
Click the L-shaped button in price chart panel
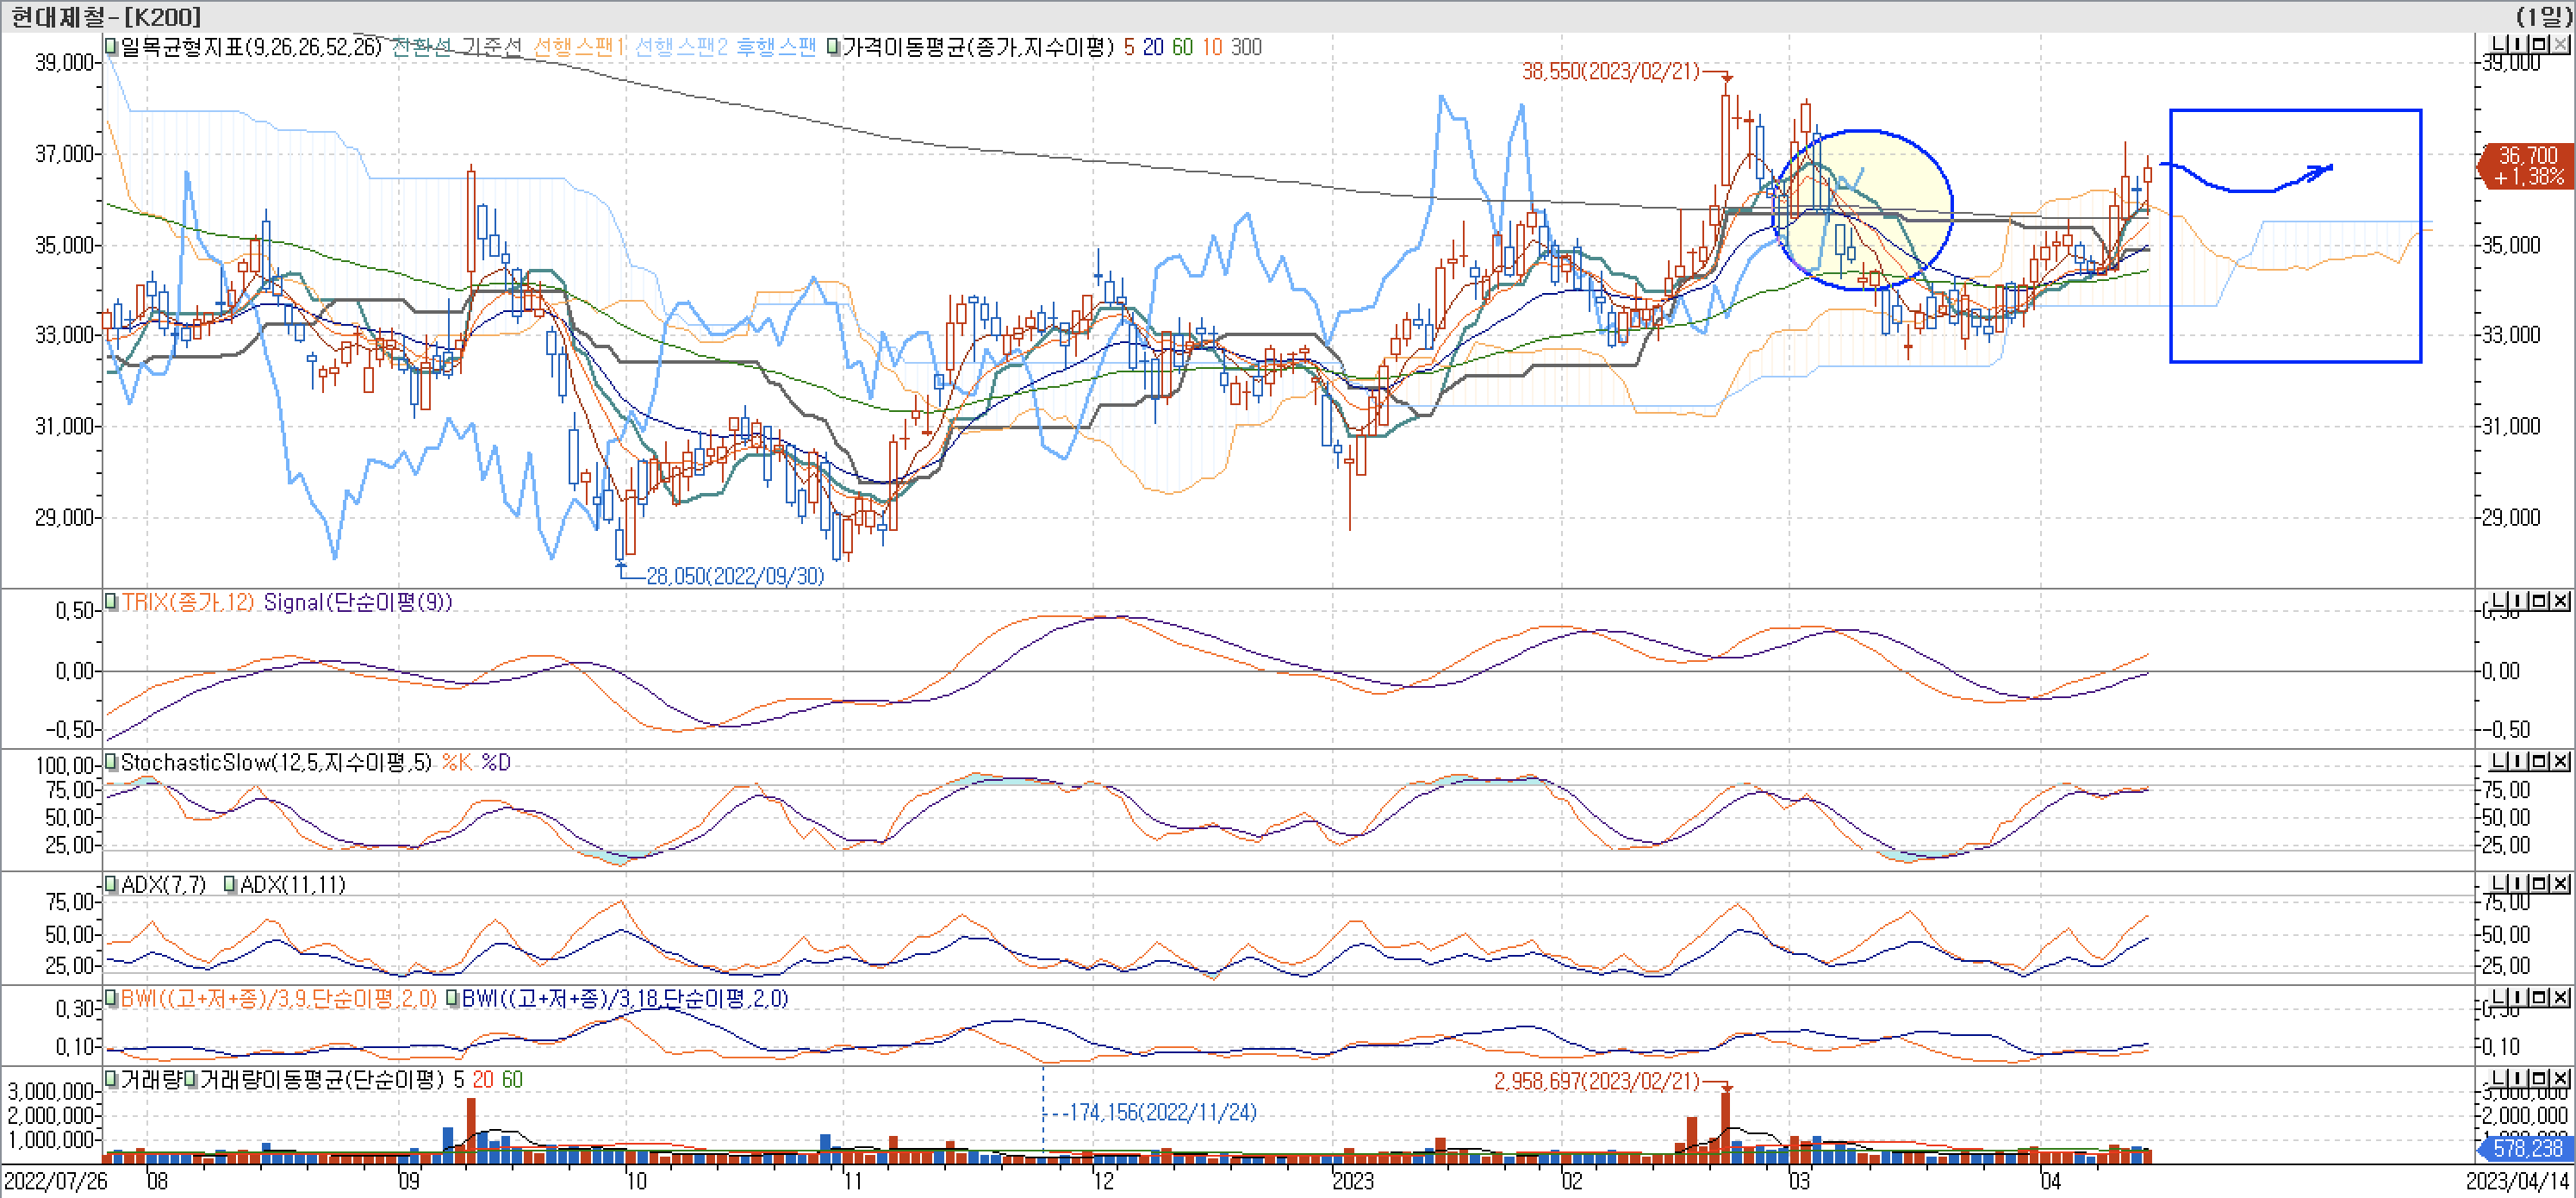coord(2499,44)
